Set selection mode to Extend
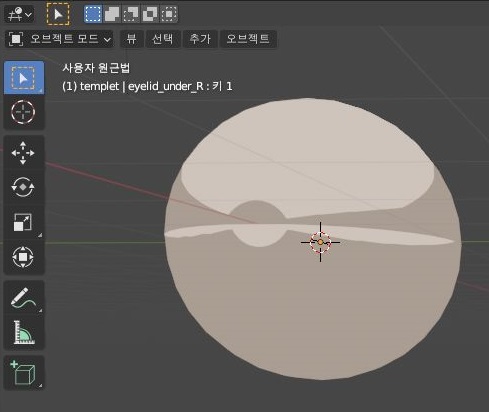489x412 pixels. [x=112, y=14]
